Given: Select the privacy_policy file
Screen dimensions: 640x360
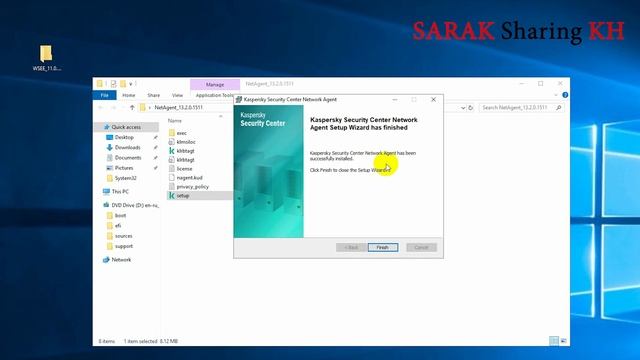Looking at the screenshot, I should 192,187.
